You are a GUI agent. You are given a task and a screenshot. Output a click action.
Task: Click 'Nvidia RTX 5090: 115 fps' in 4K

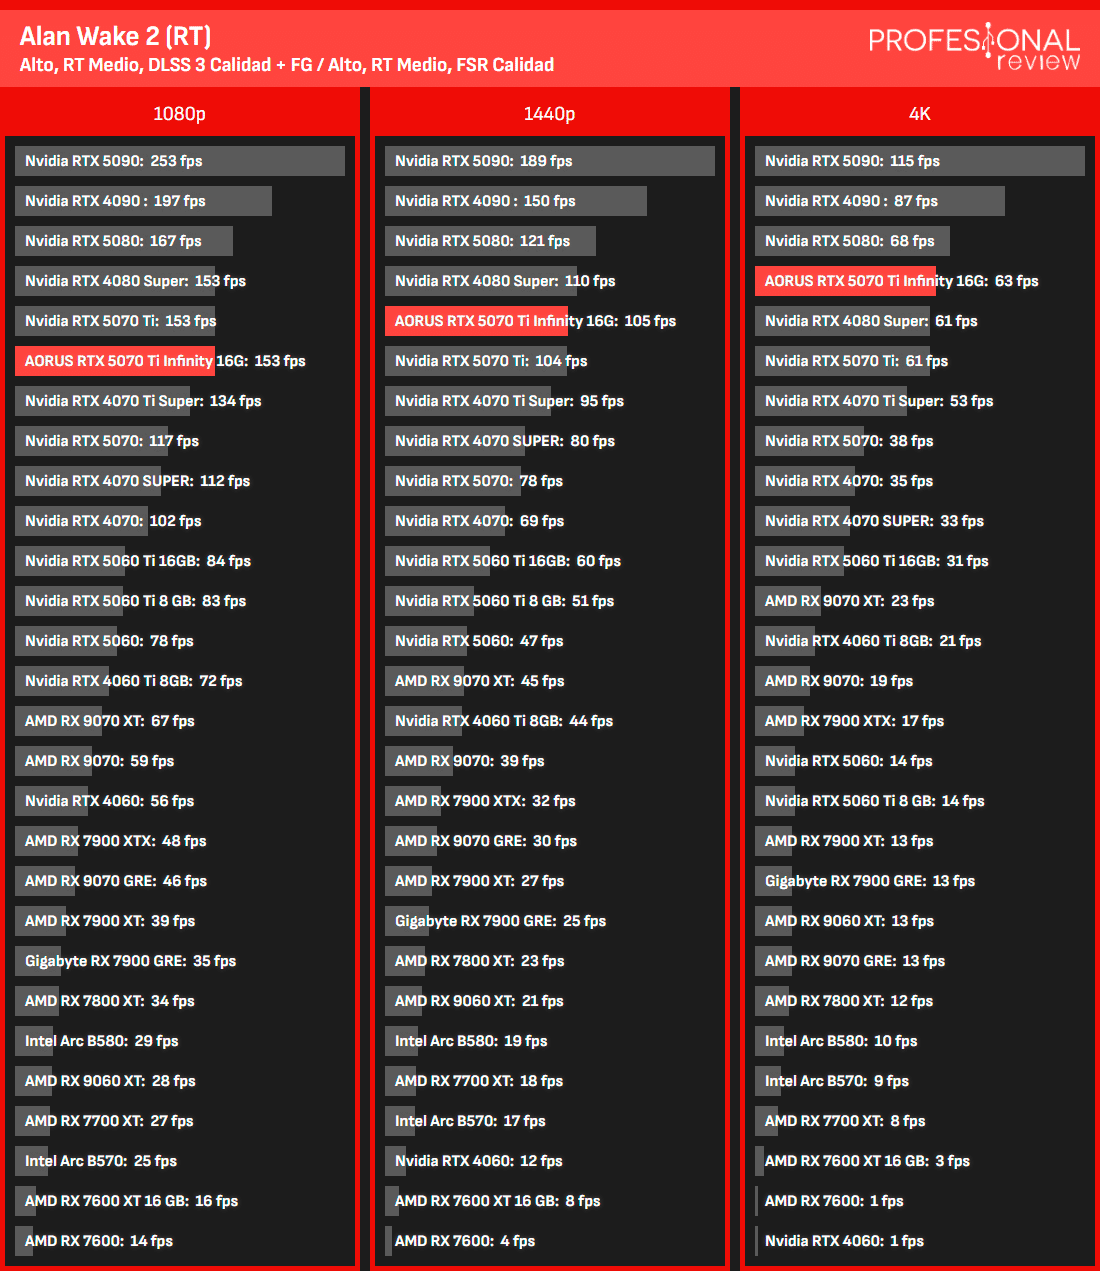click(x=920, y=161)
